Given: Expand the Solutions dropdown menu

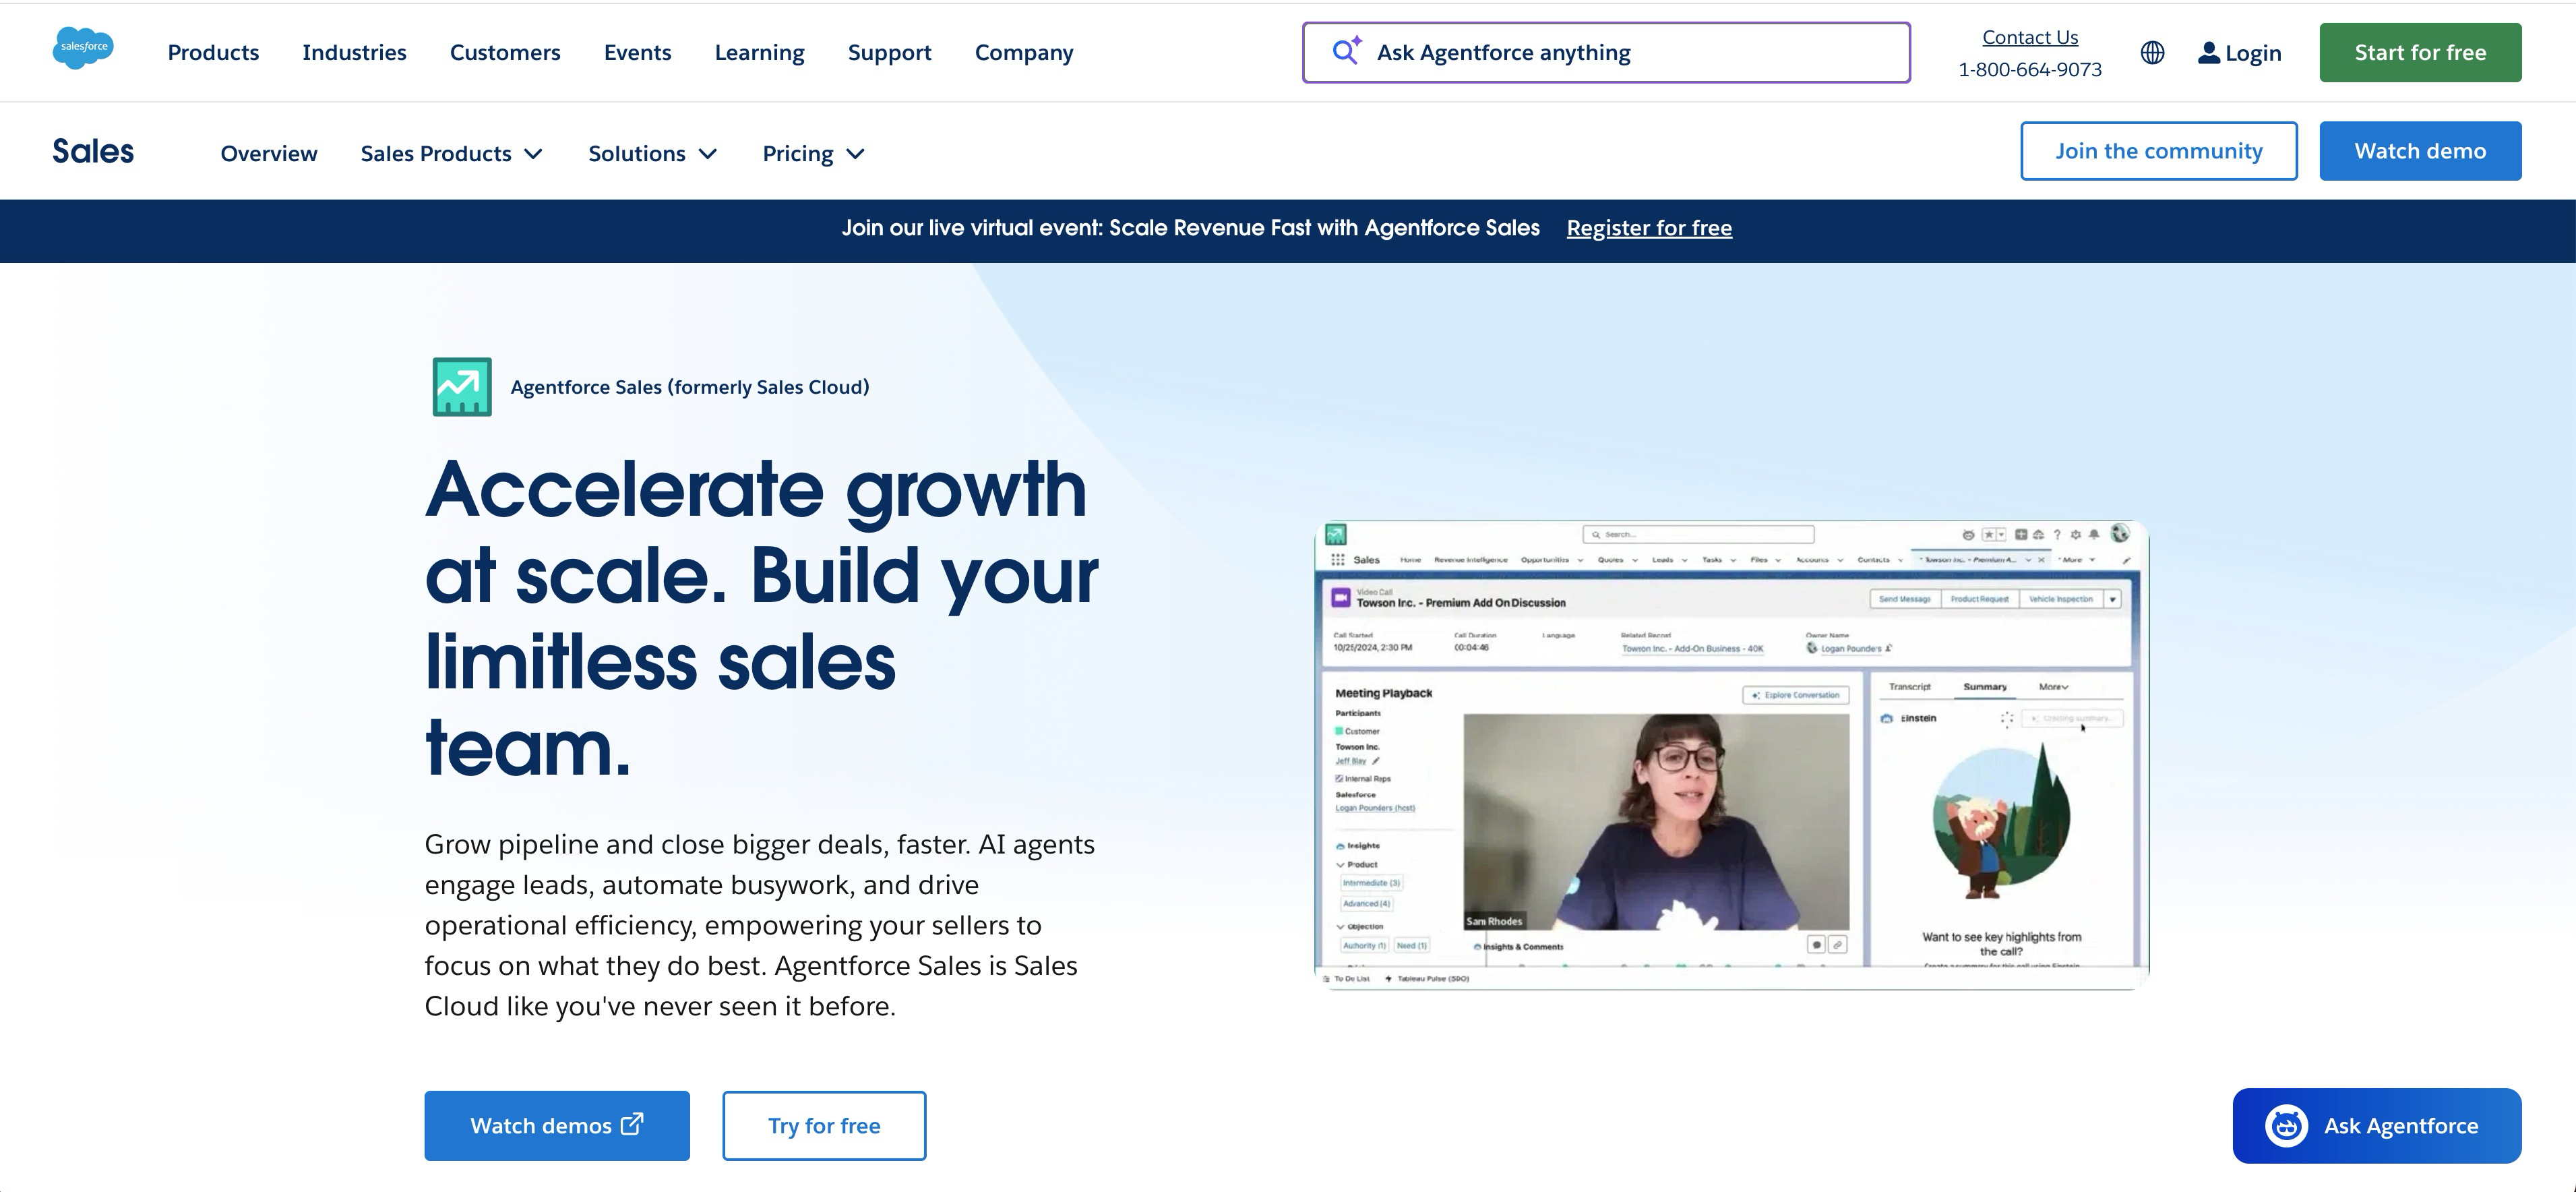Looking at the screenshot, I should click(x=653, y=154).
